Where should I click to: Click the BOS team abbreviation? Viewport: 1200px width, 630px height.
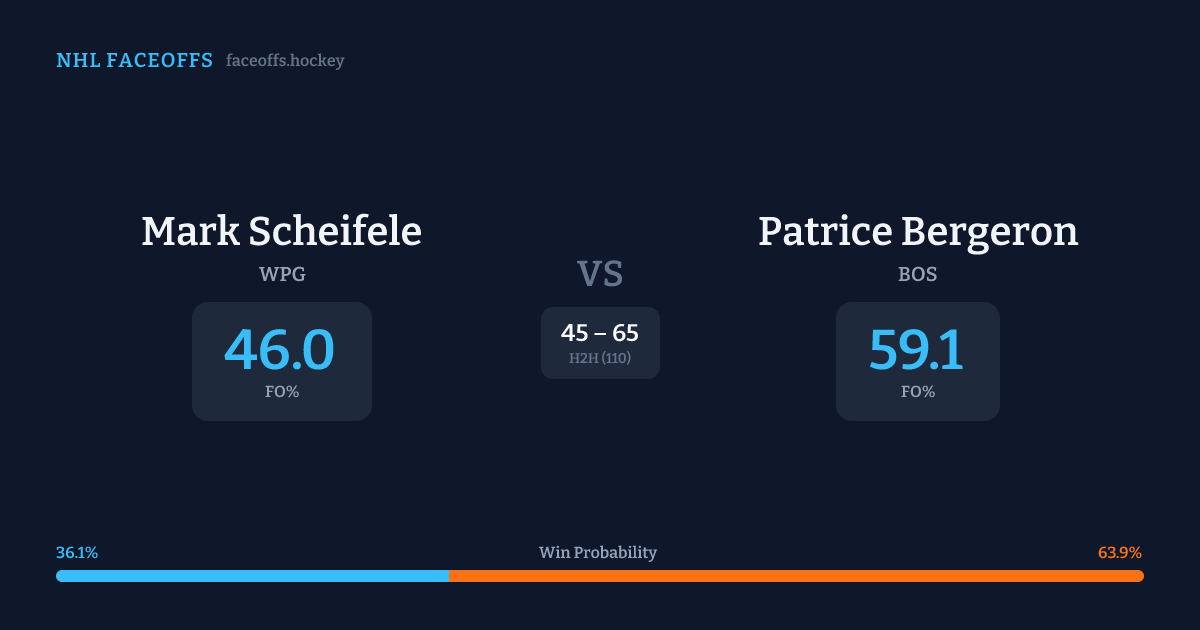[x=917, y=274]
